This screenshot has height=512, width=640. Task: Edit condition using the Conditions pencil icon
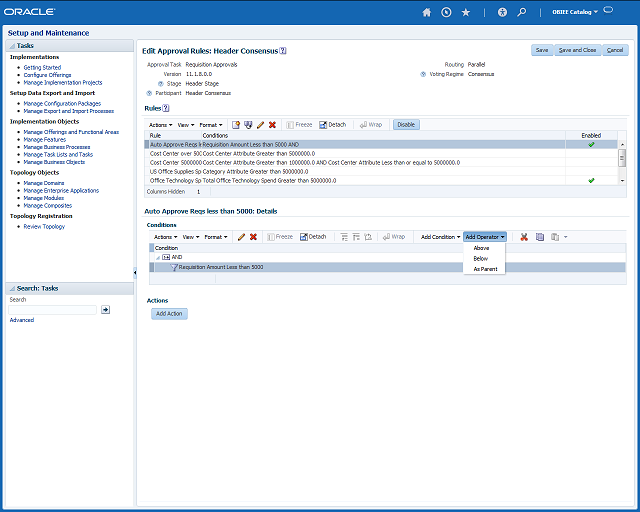(241, 237)
